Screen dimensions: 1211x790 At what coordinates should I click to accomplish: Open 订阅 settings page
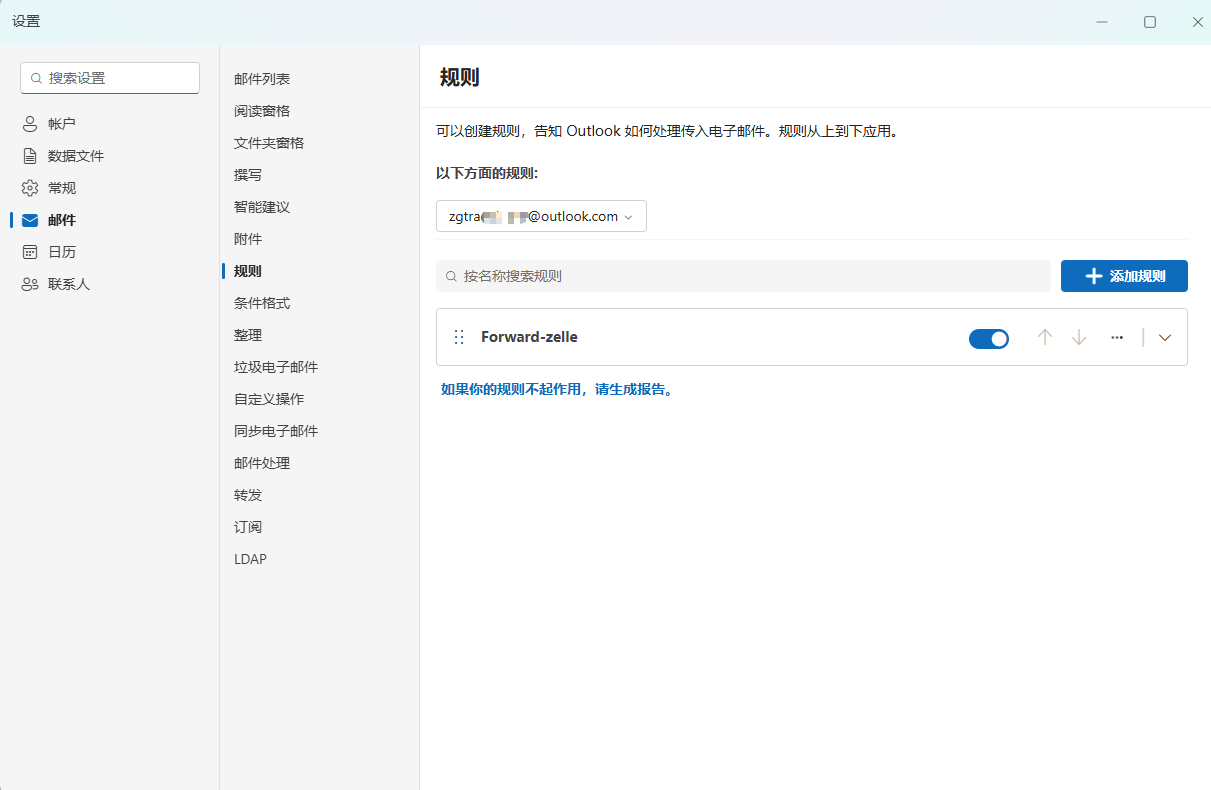[x=248, y=527]
